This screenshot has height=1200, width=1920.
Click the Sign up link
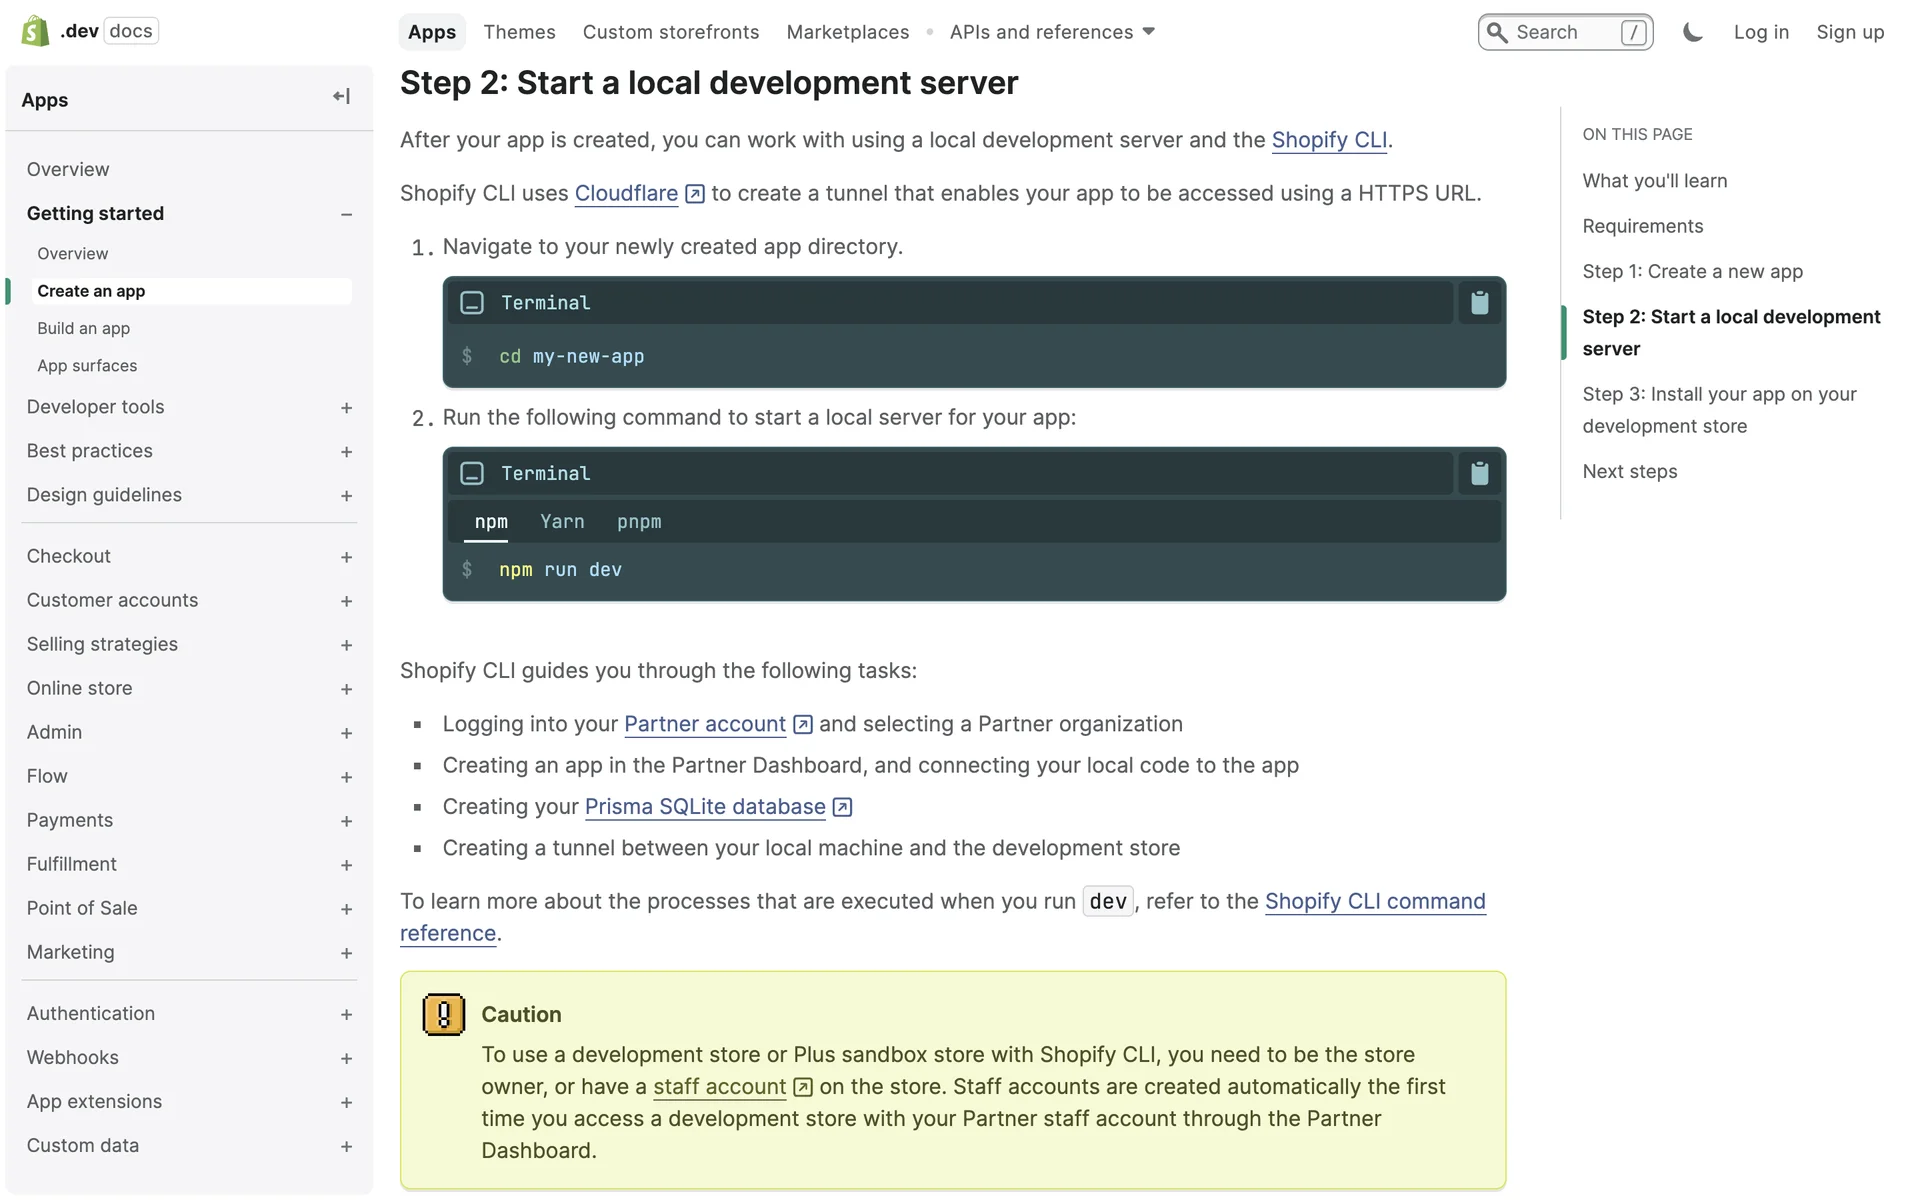click(1849, 32)
